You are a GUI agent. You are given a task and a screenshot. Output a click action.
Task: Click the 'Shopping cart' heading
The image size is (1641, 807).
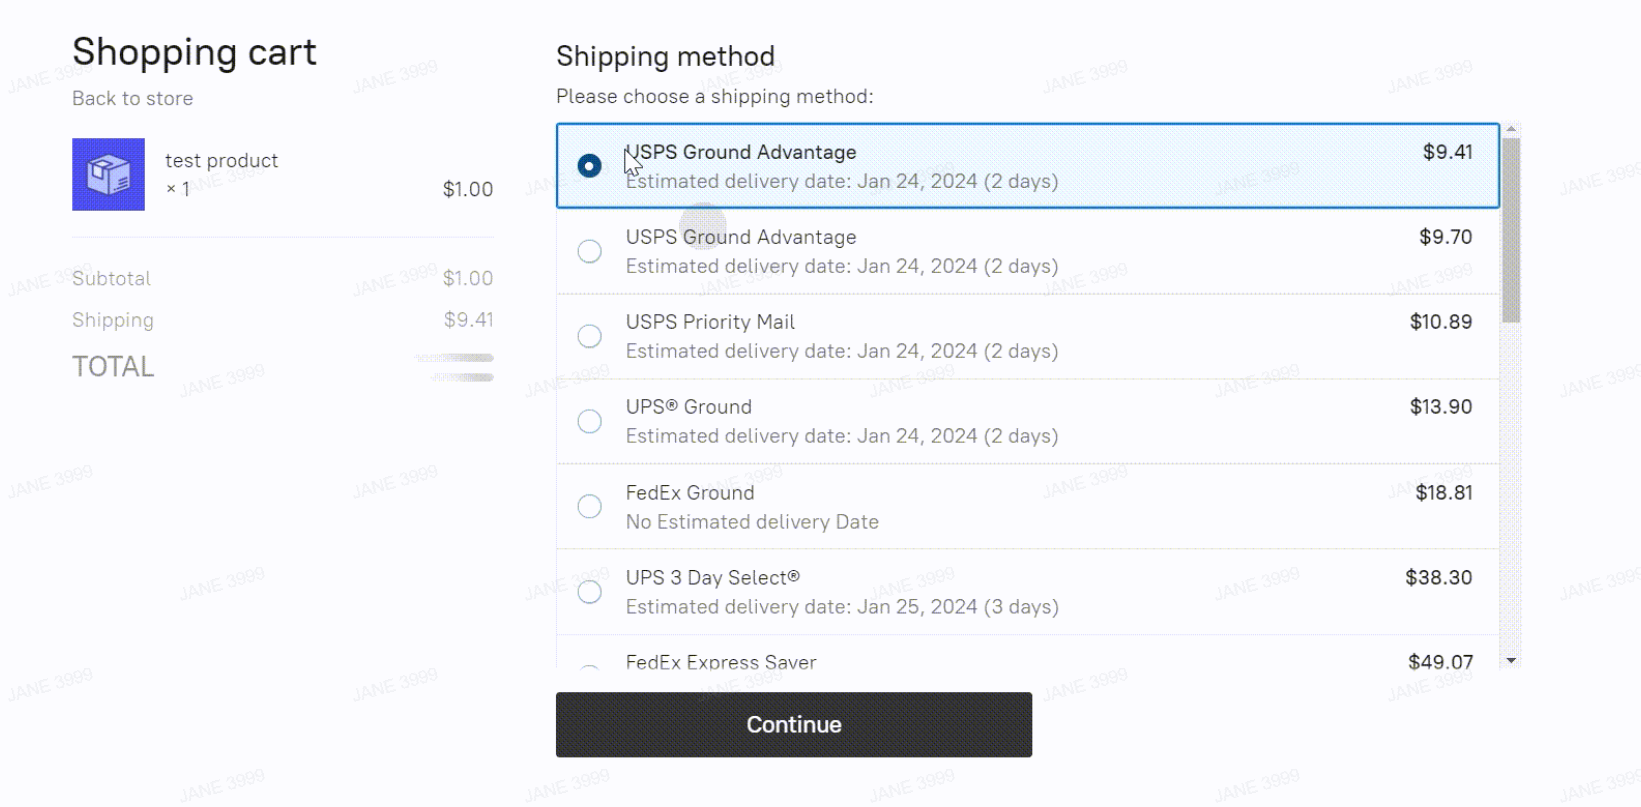(194, 52)
